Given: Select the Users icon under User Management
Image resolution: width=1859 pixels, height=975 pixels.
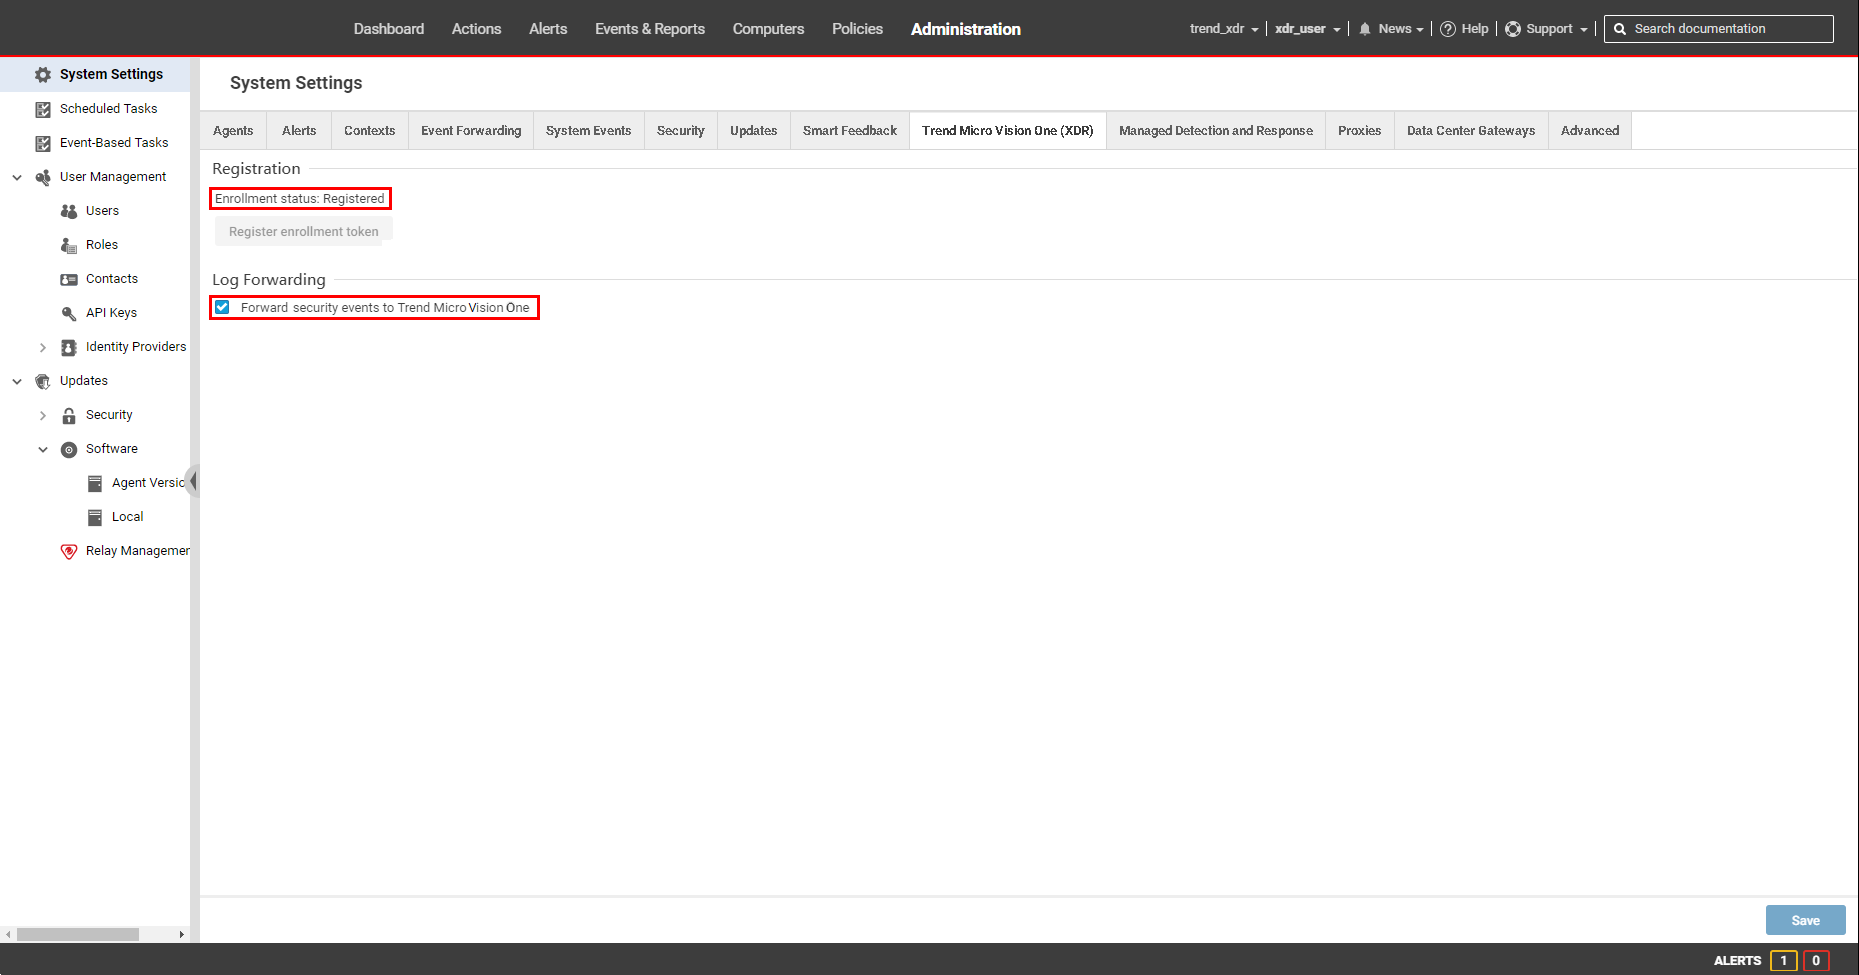Looking at the screenshot, I should [68, 210].
